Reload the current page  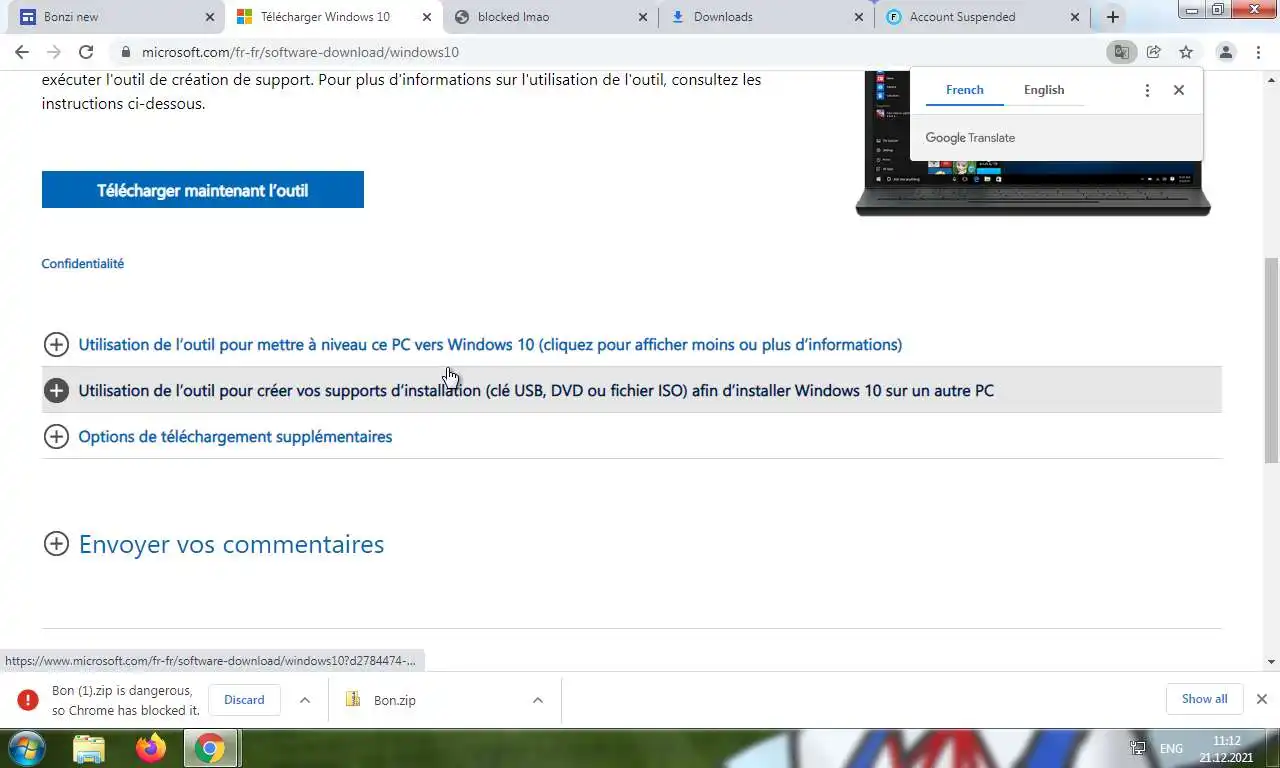86,52
